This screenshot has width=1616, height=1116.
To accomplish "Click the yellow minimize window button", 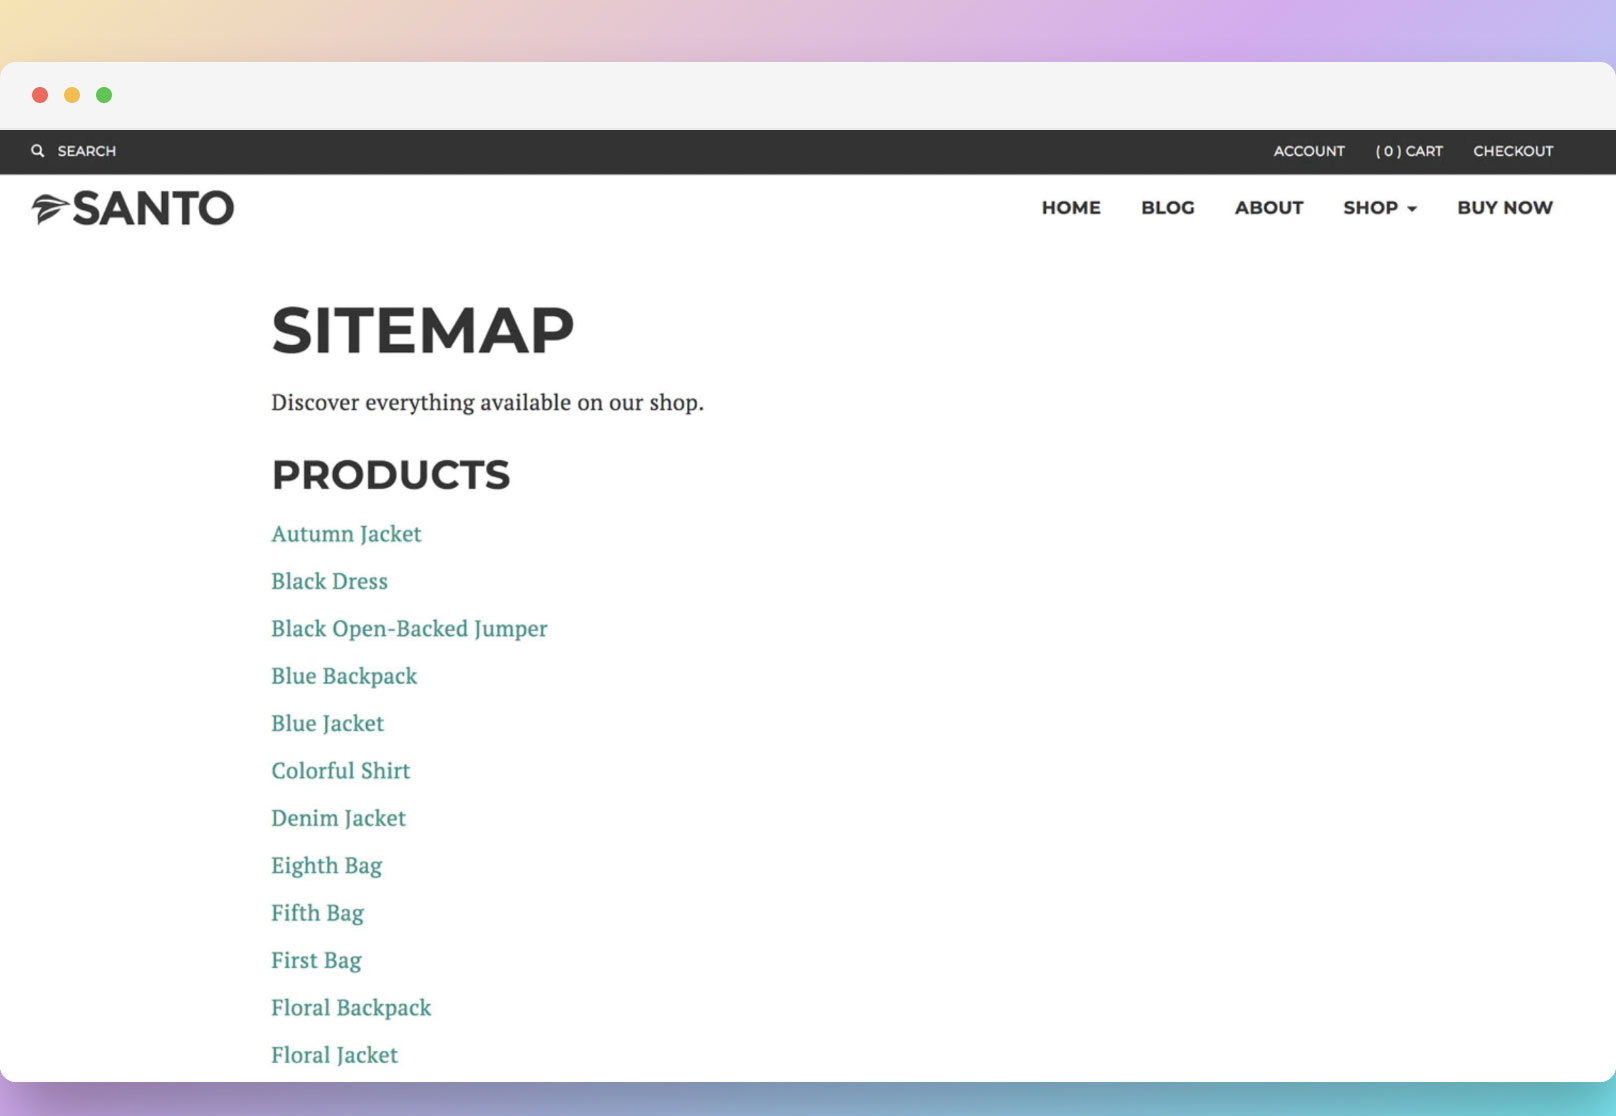I will click(72, 95).
